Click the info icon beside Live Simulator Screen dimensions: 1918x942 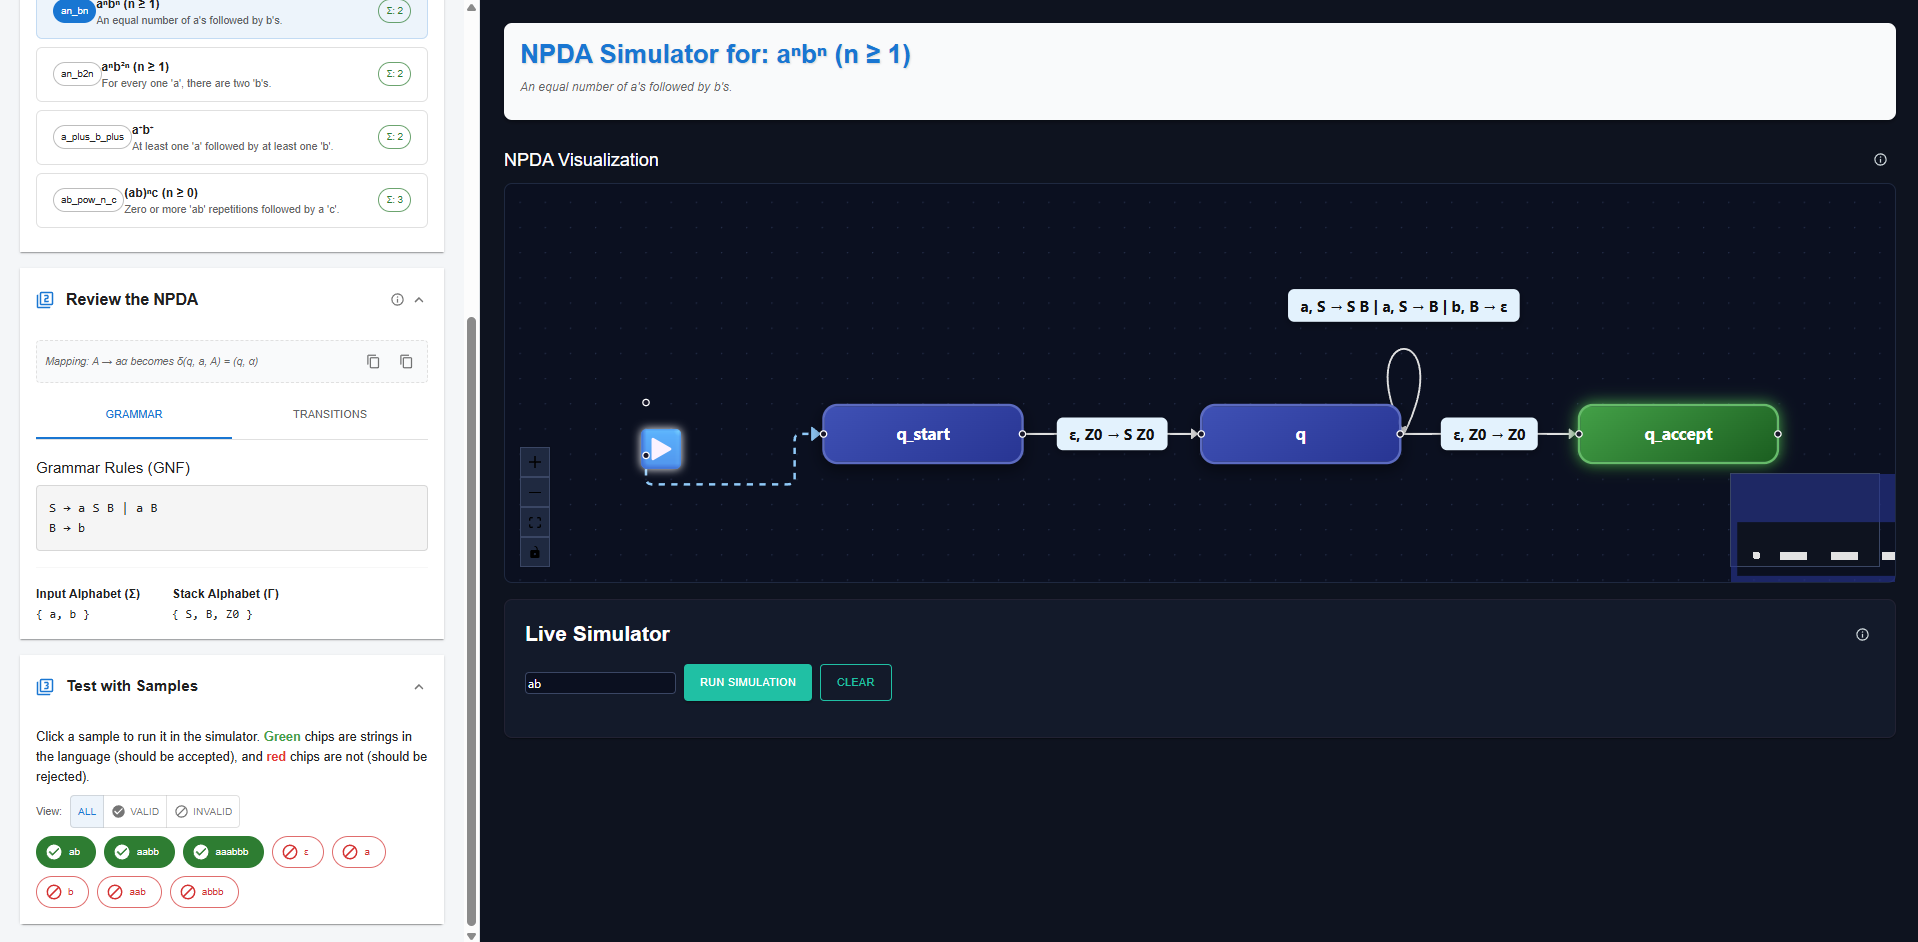click(1862, 634)
